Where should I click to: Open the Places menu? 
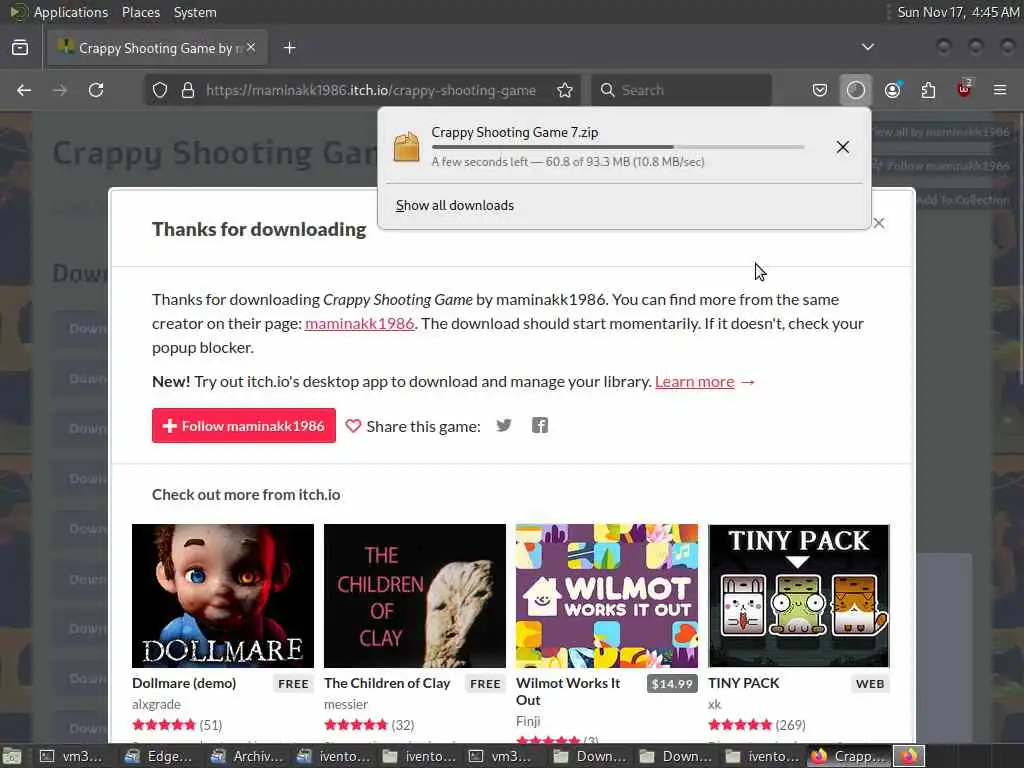[x=141, y=12]
